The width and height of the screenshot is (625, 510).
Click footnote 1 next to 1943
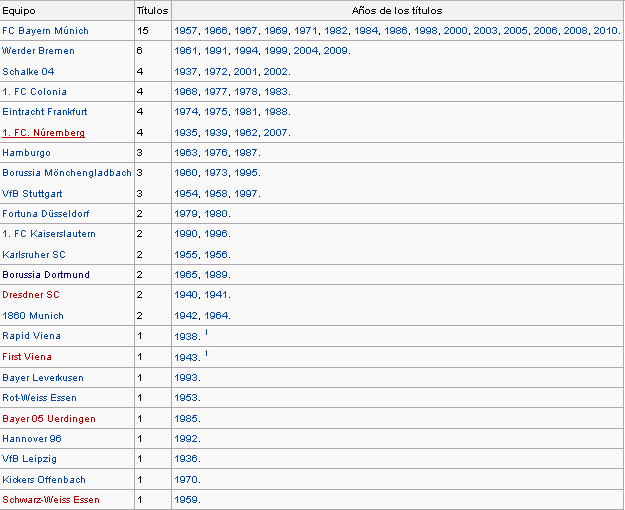[206, 353]
